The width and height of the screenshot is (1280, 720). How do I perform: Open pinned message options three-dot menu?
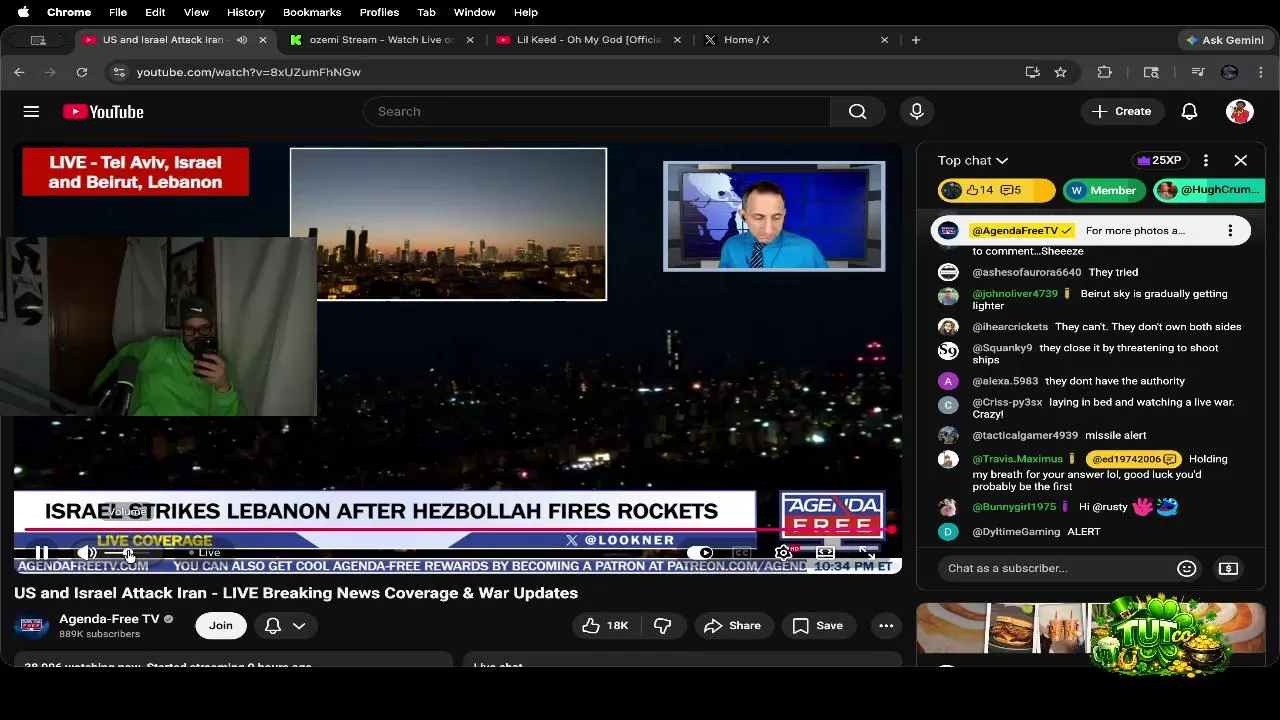coord(1229,230)
